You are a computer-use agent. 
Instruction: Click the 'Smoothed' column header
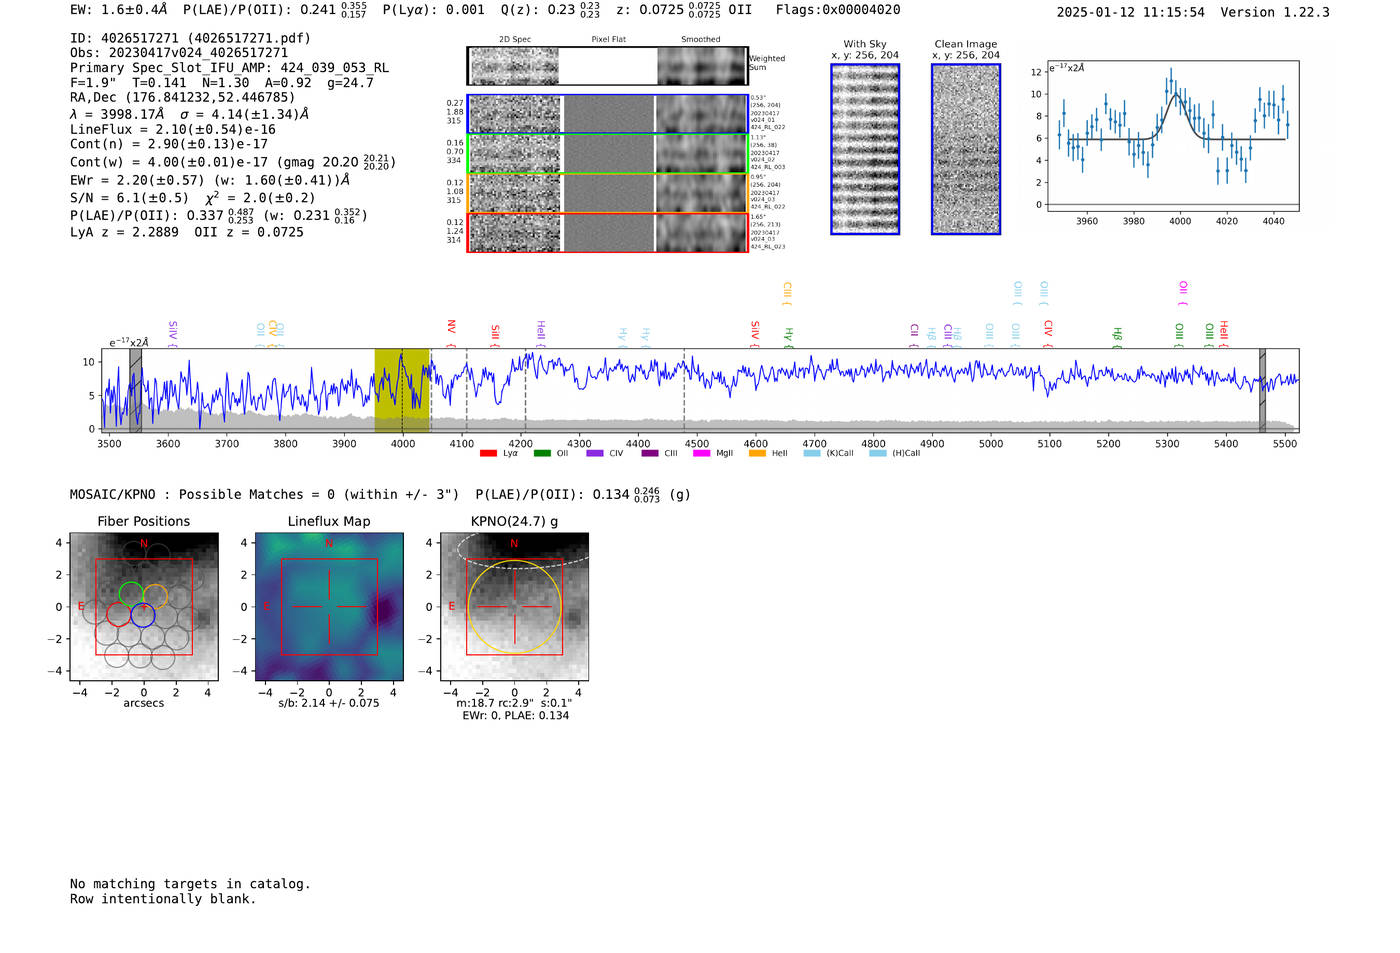tap(700, 40)
